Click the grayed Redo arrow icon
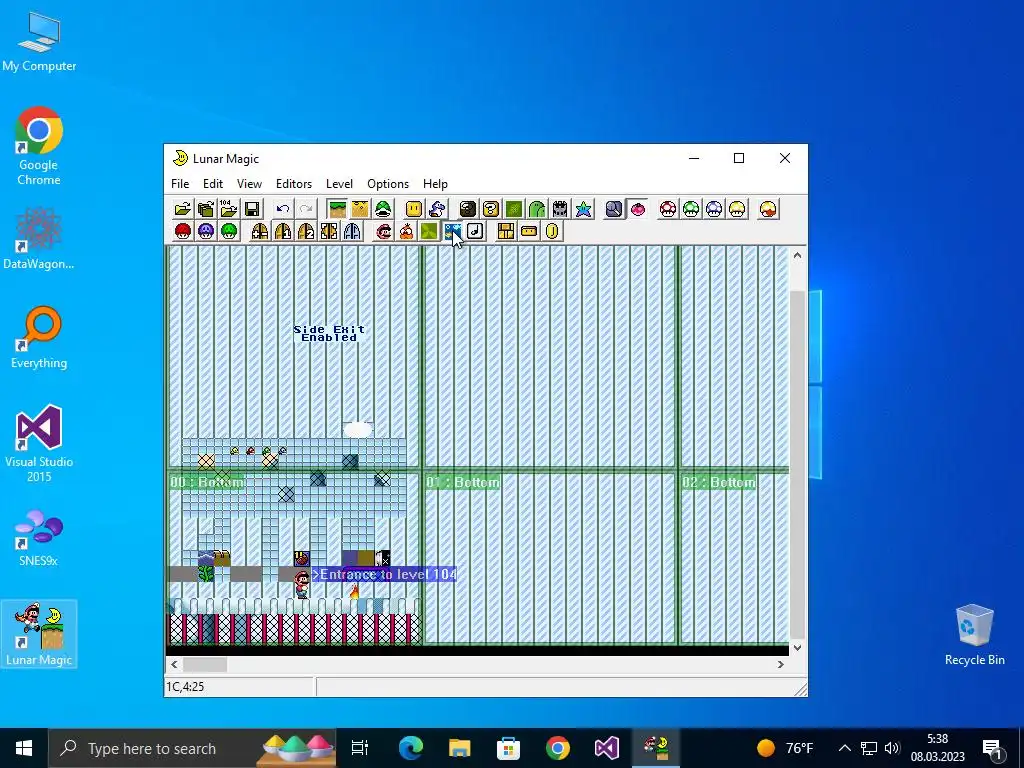The height and width of the screenshot is (768, 1024). [306, 209]
